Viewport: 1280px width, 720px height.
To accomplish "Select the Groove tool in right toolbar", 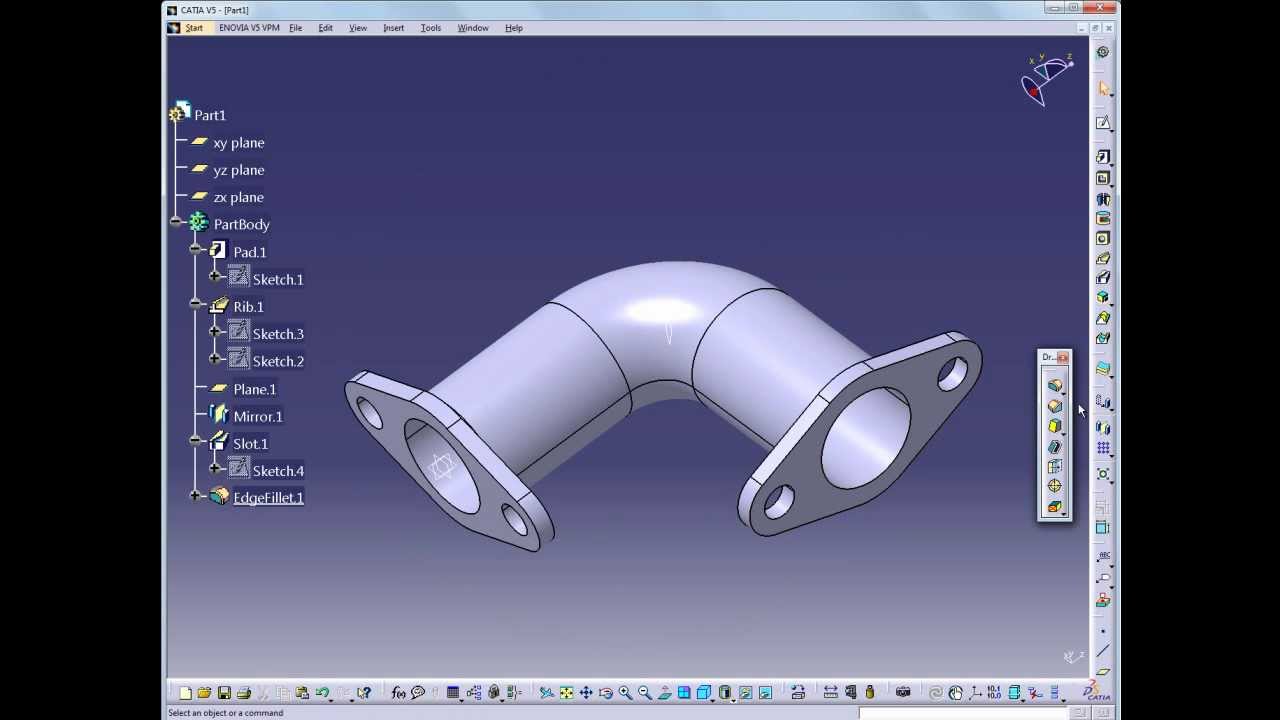I will click(1103, 218).
